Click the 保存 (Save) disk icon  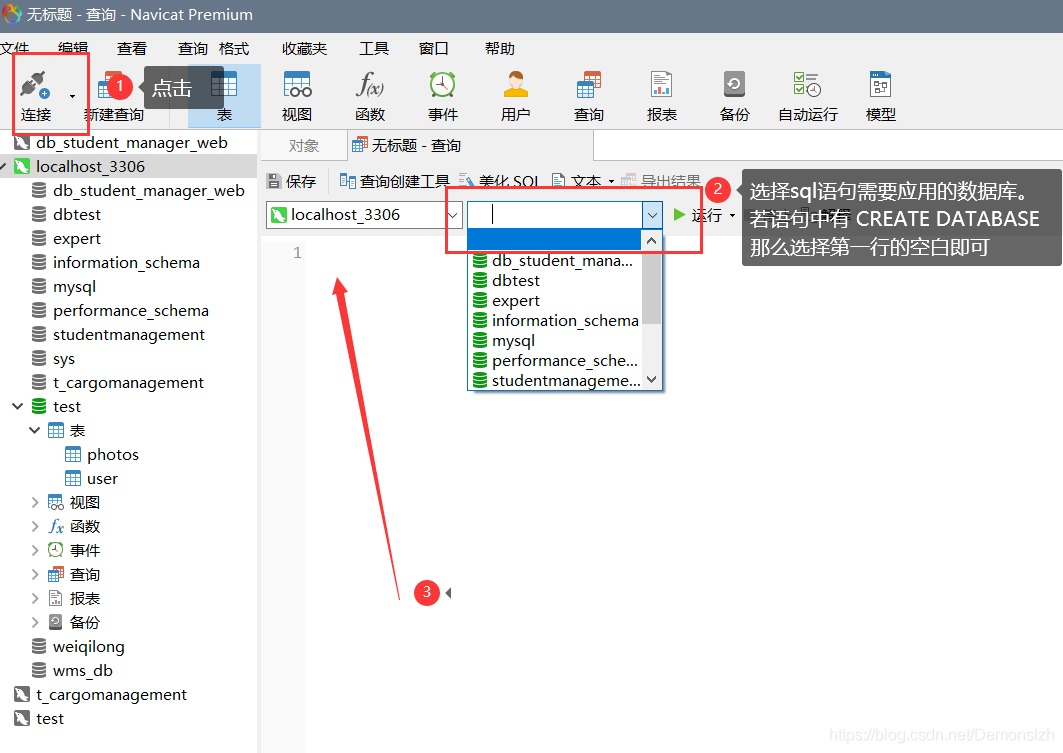(274, 181)
